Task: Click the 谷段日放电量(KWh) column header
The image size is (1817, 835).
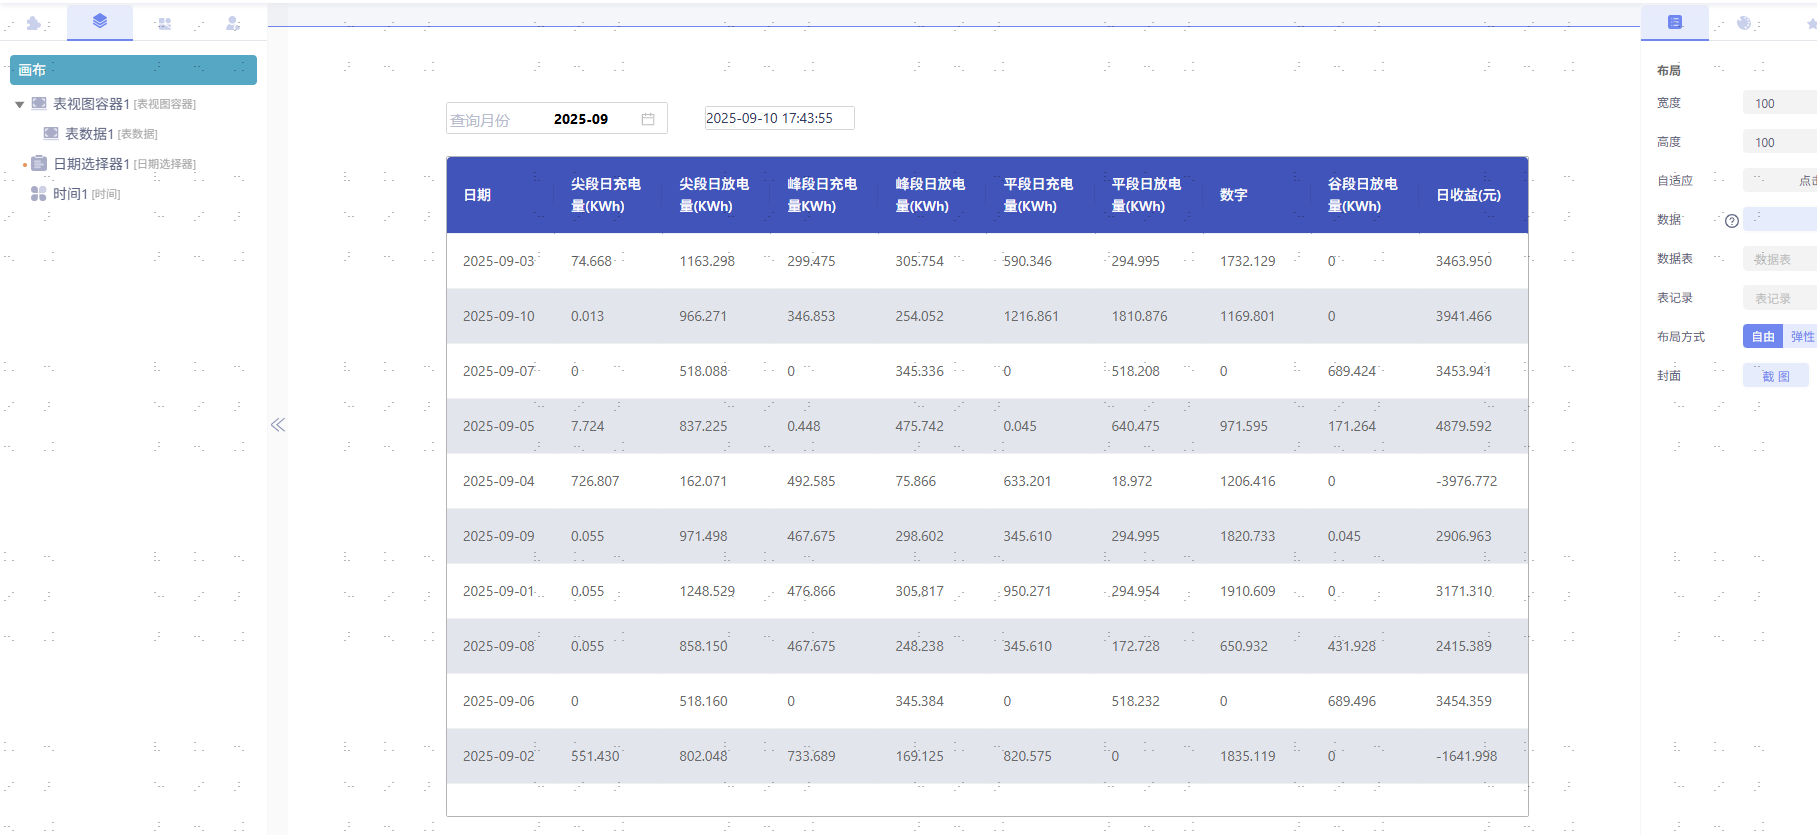Action: (1363, 195)
